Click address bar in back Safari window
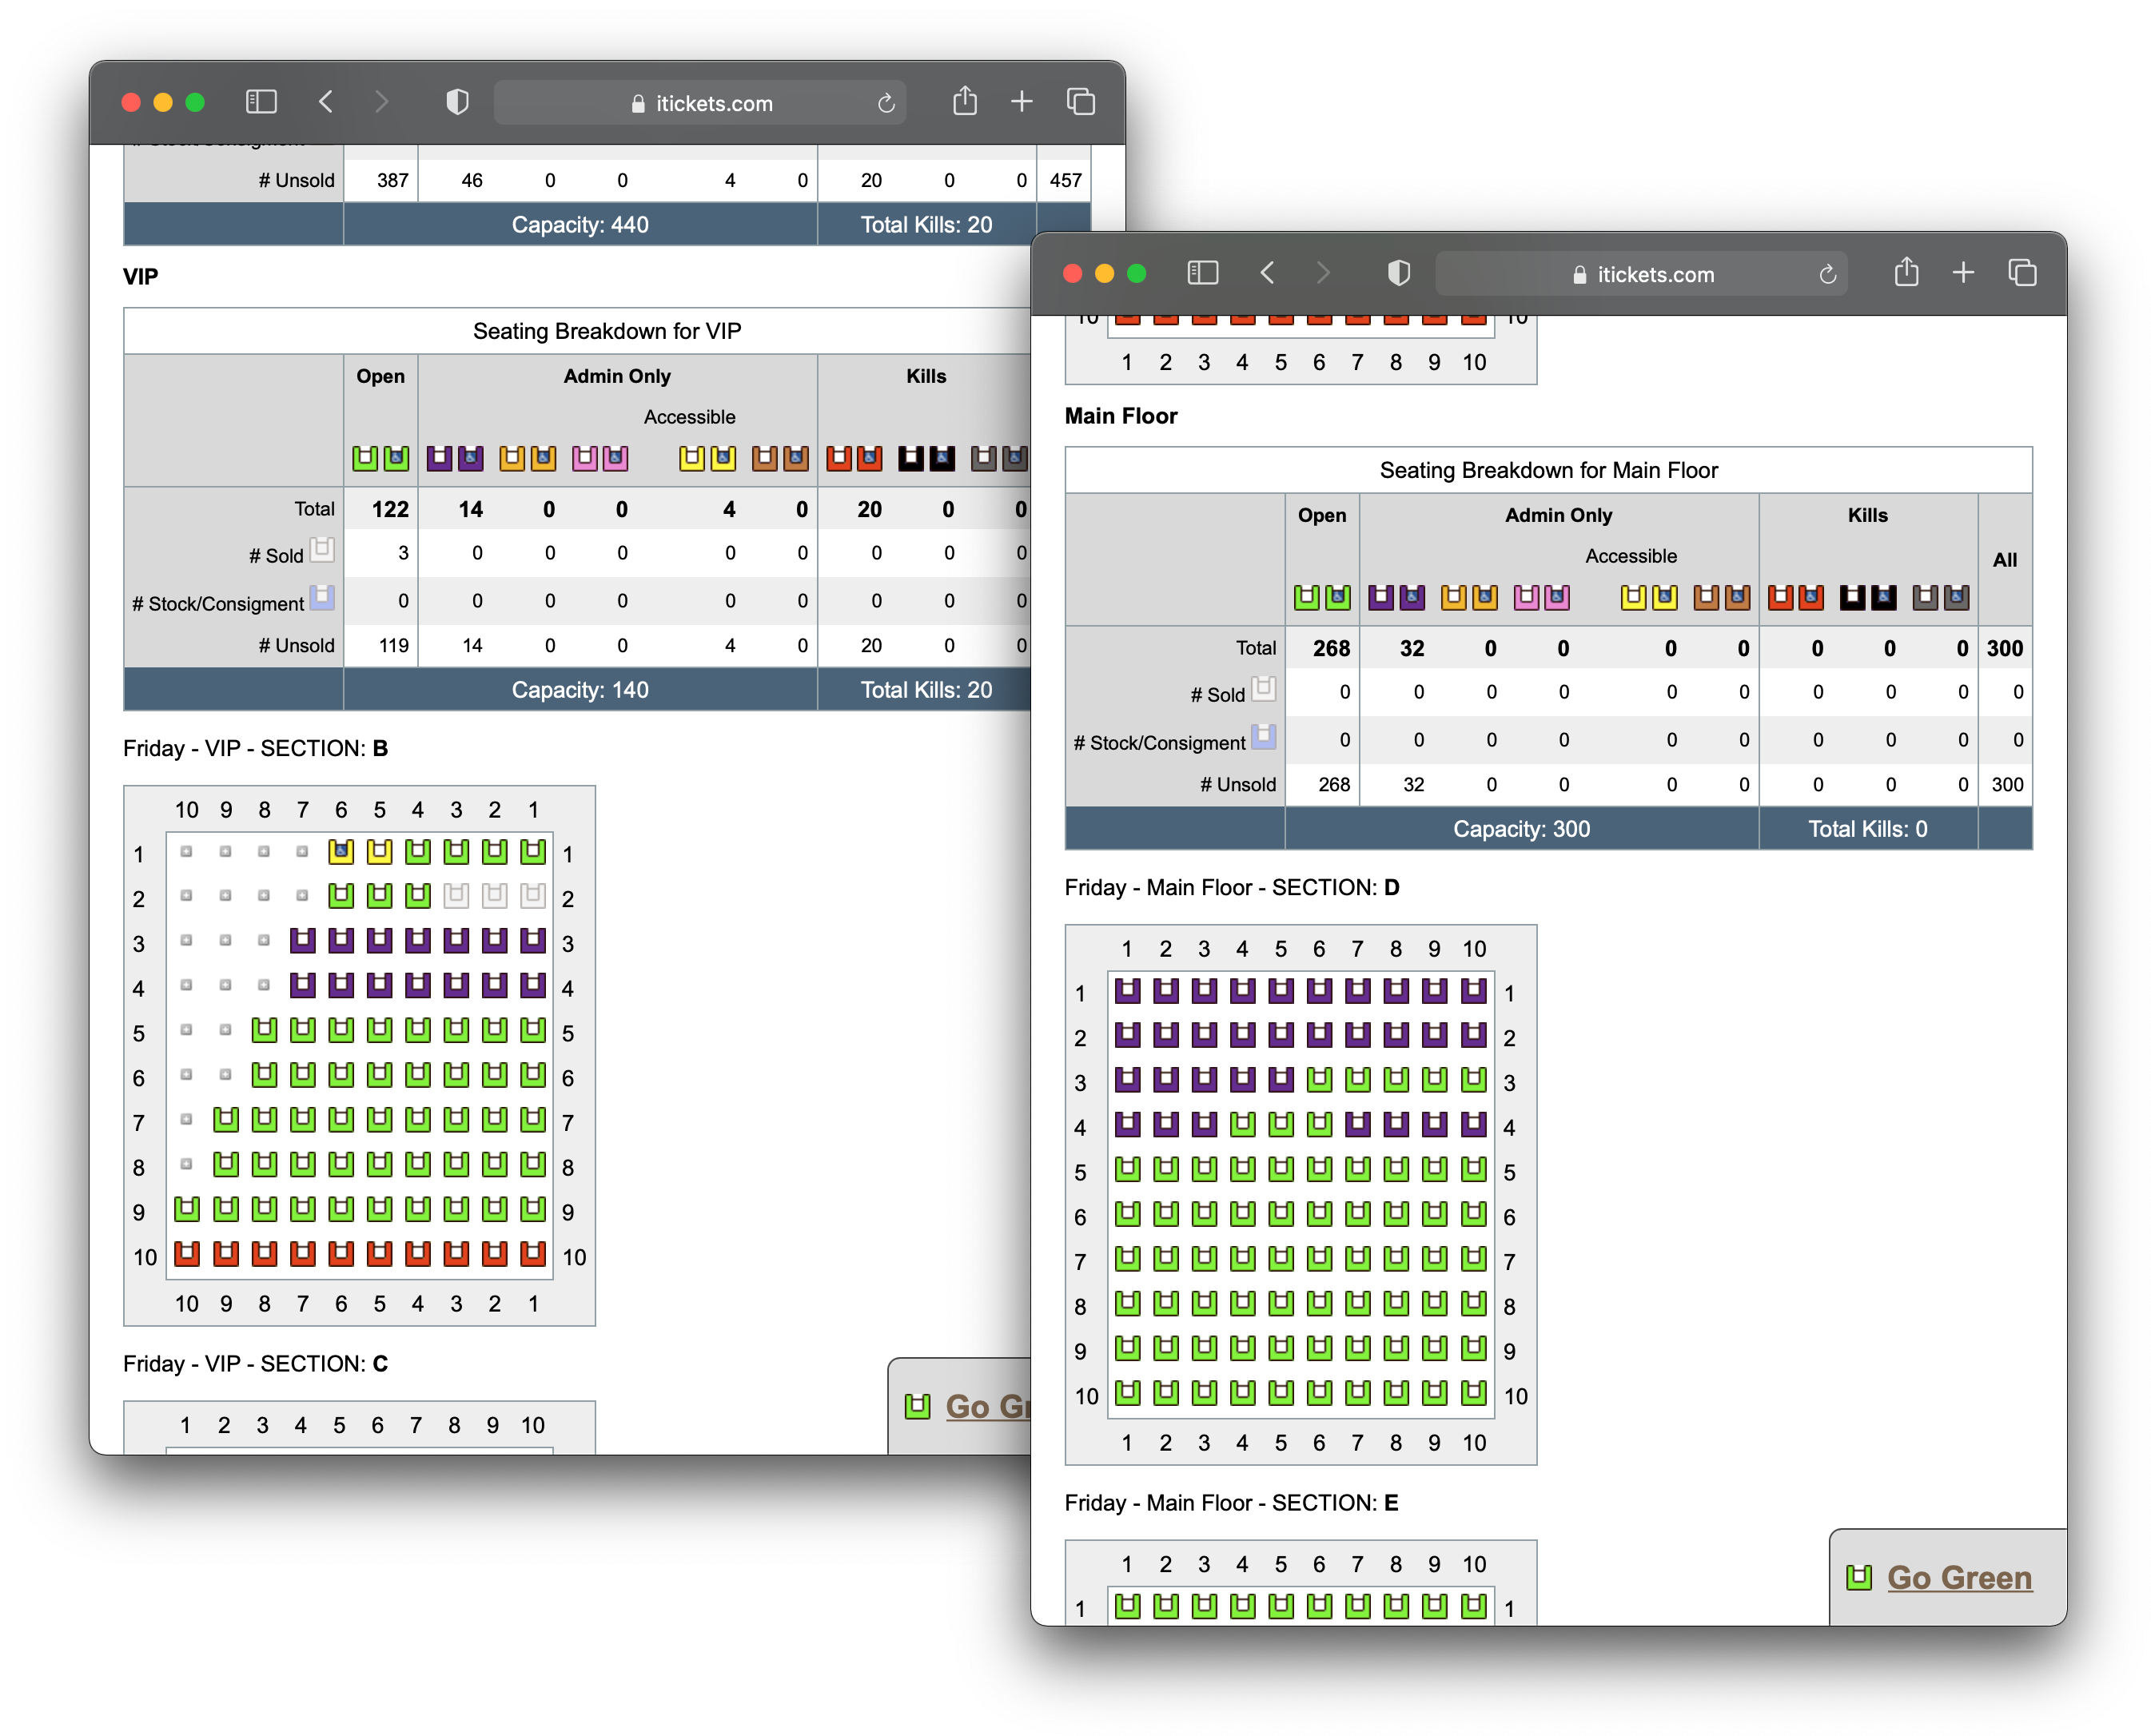This screenshot has height=1736, width=2151. point(699,103)
